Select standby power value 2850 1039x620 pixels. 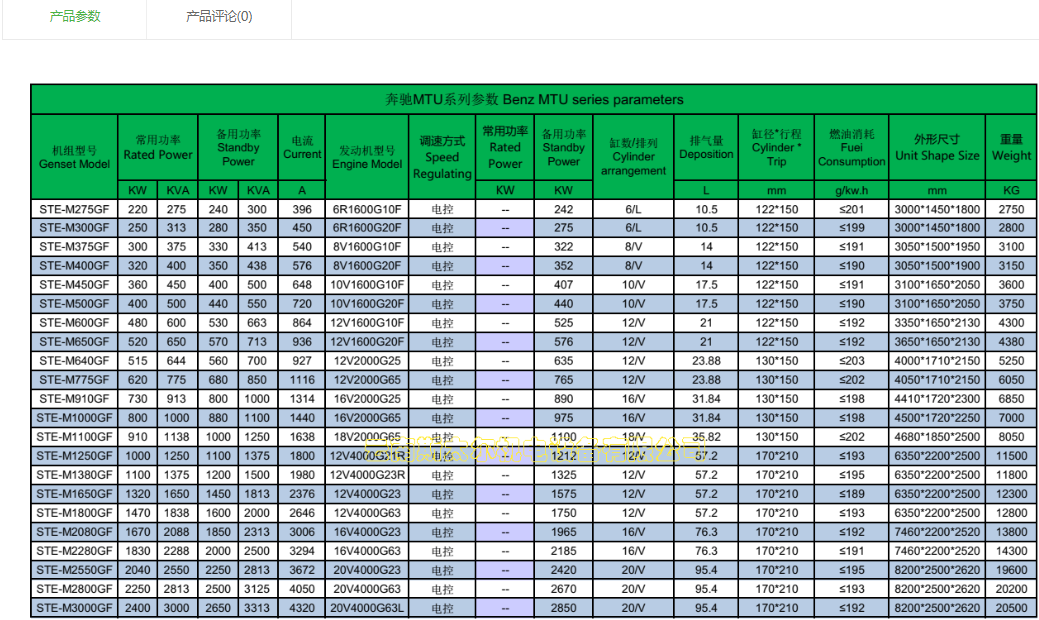coord(563,608)
